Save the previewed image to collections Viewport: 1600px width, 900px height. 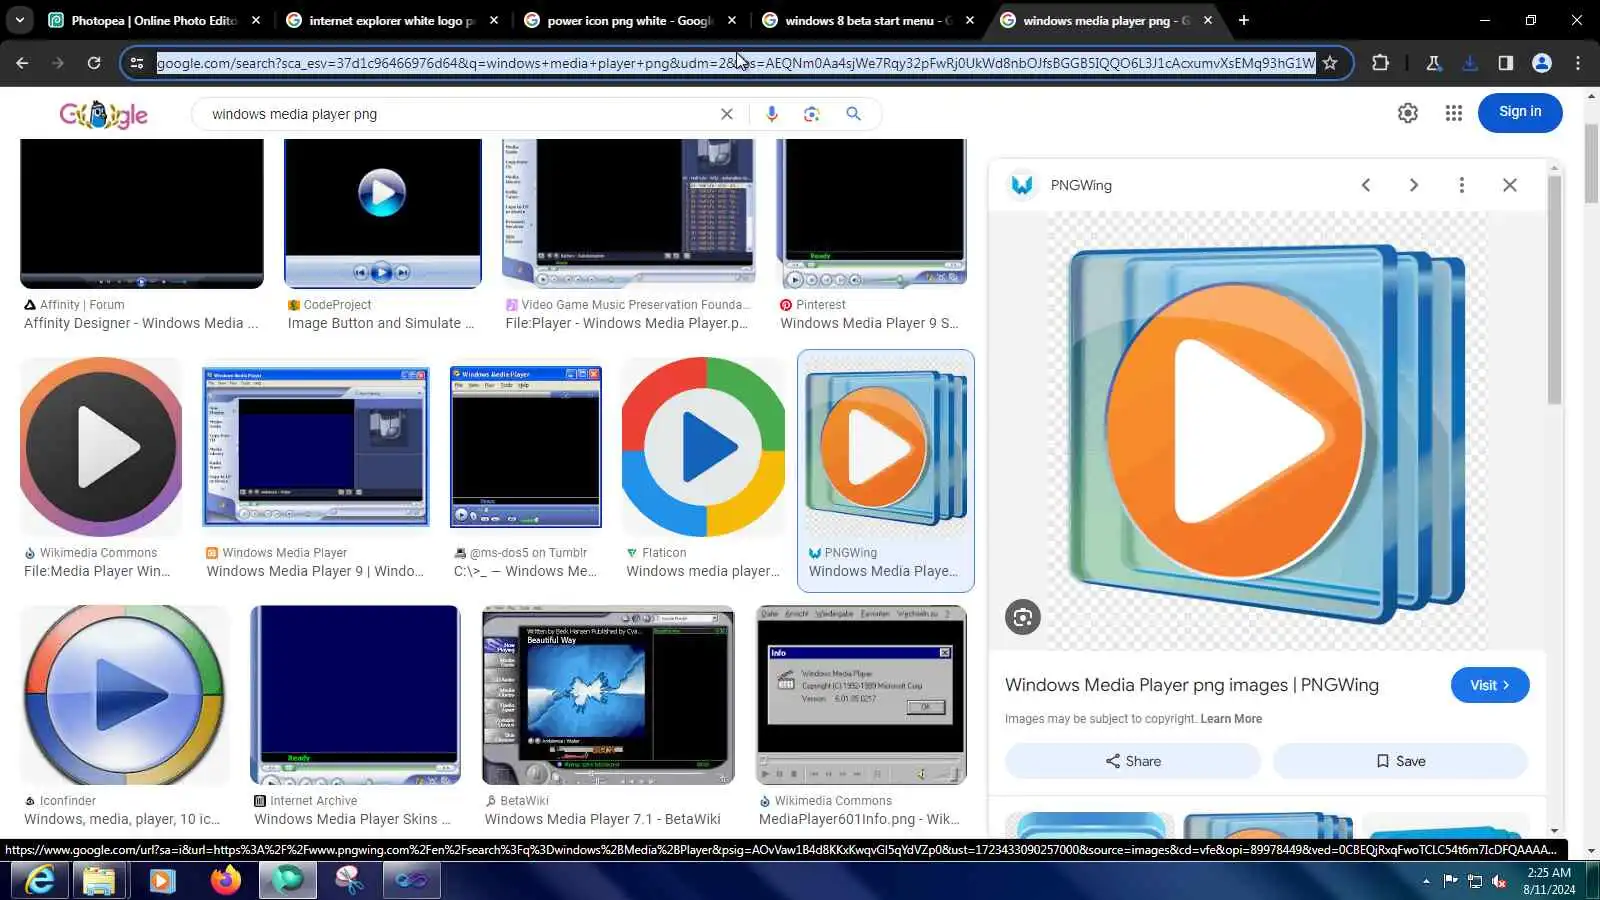[x=1401, y=761]
